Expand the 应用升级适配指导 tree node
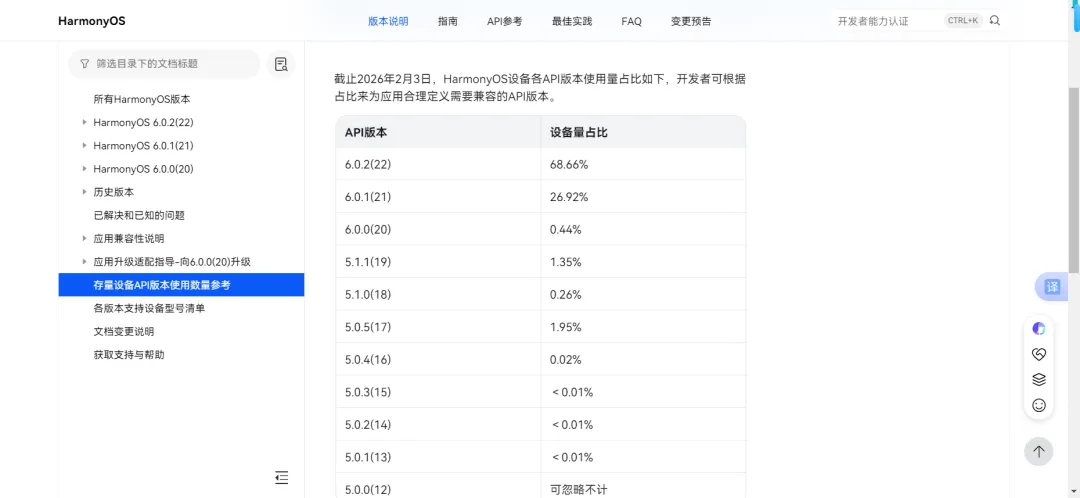Image resolution: width=1080 pixels, height=498 pixels. point(85,262)
